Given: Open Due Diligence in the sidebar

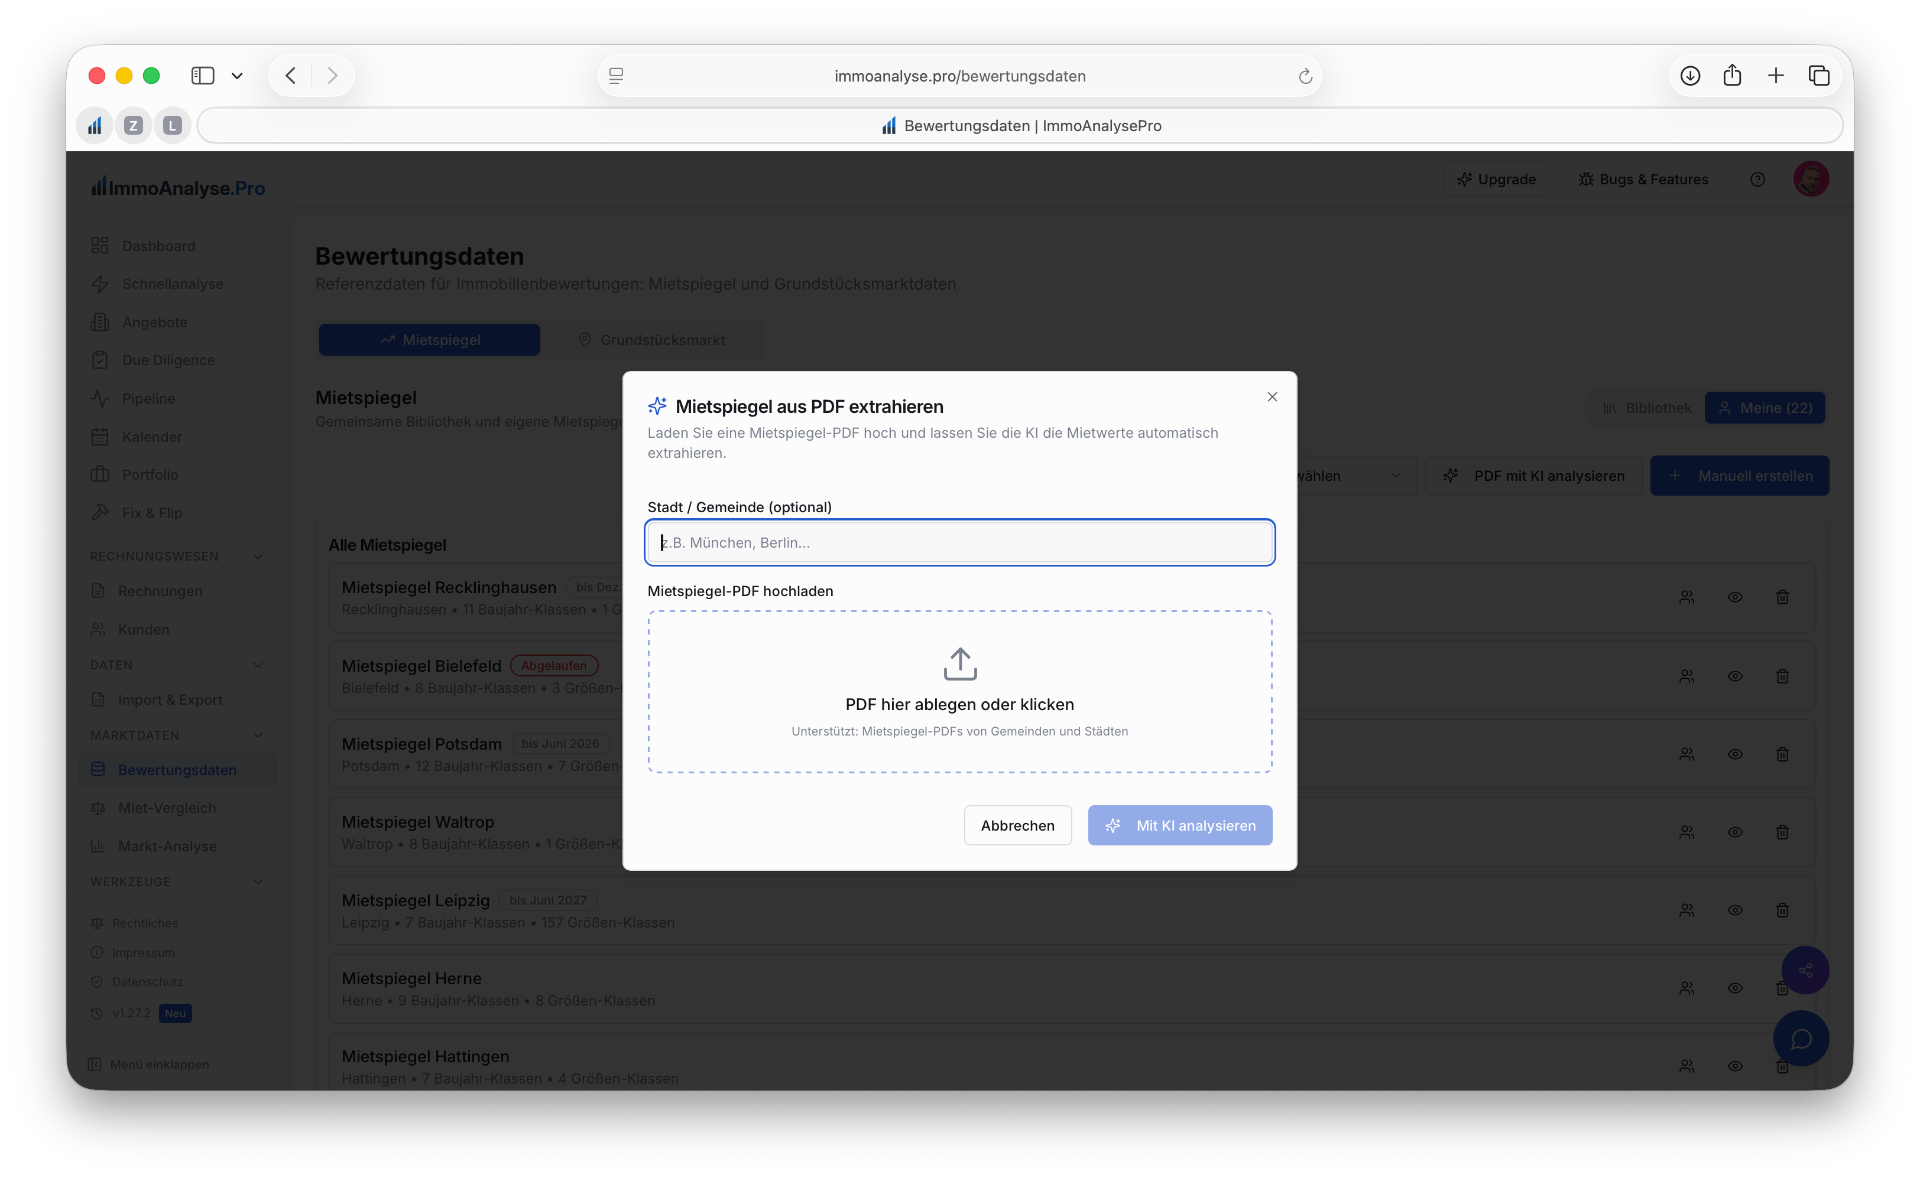Looking at the screenshot, I should 168,360.
